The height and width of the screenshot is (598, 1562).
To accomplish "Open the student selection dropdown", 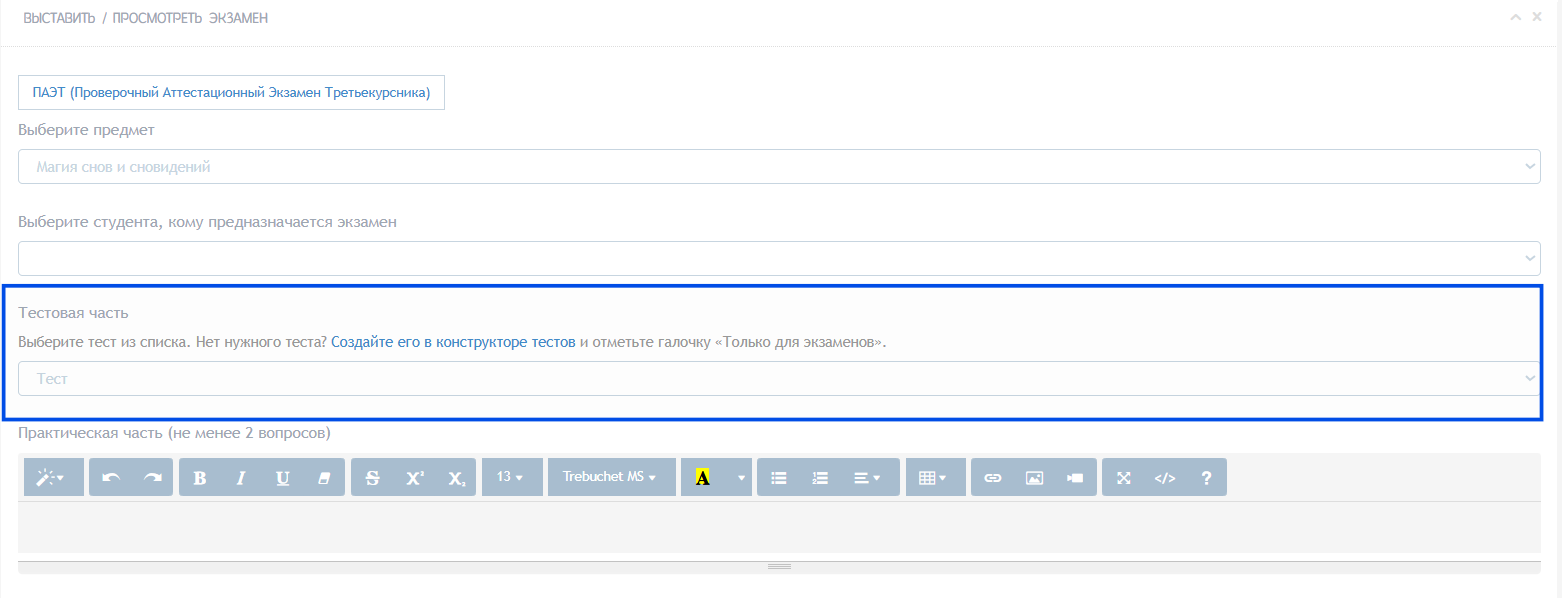I will [779, 258].
